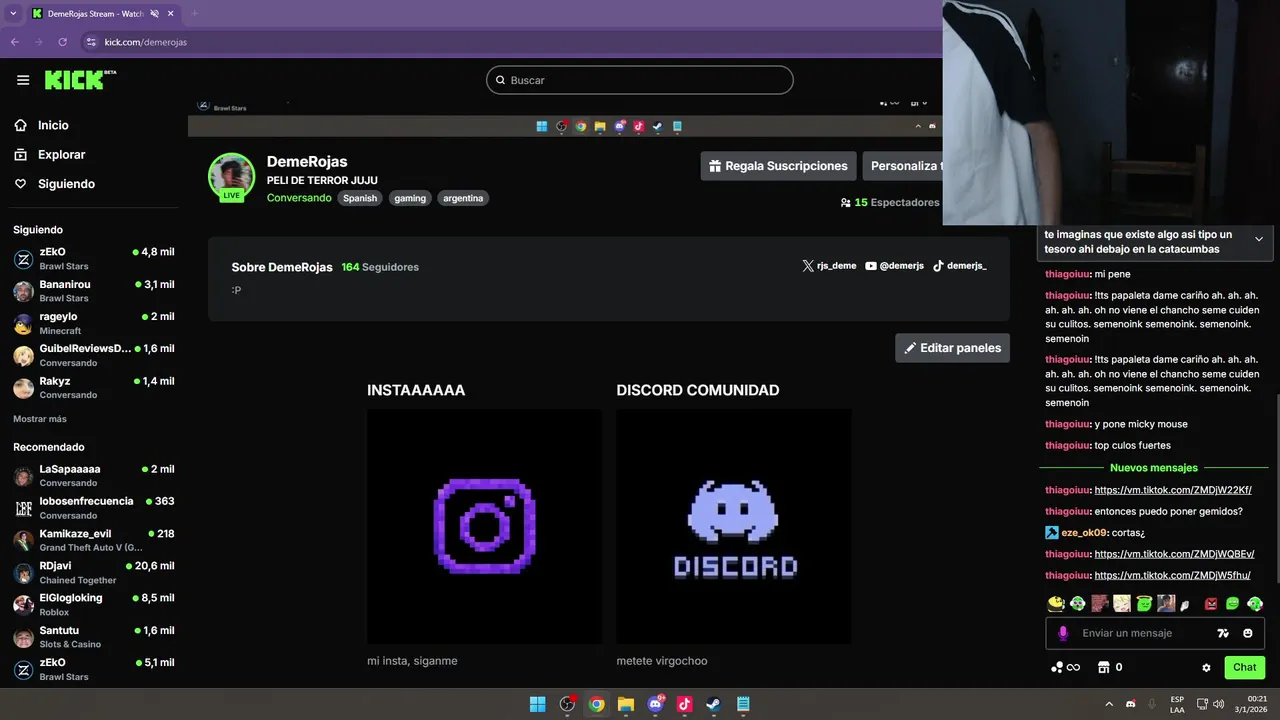Insert the yellow duck emote
Image resolution: width=1280 pixels, height=720 pixels.
pos(1055,603)
